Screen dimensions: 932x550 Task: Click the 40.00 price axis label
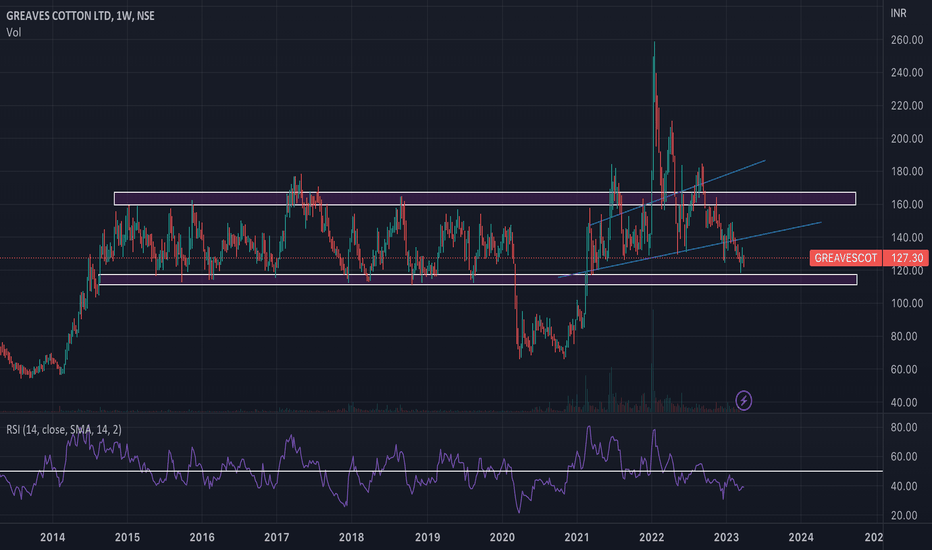point(904,403)
